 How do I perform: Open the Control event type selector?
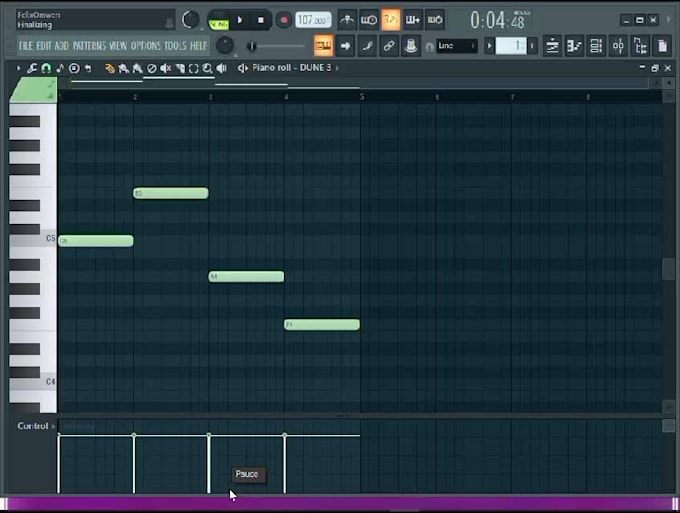coord(36,426)
